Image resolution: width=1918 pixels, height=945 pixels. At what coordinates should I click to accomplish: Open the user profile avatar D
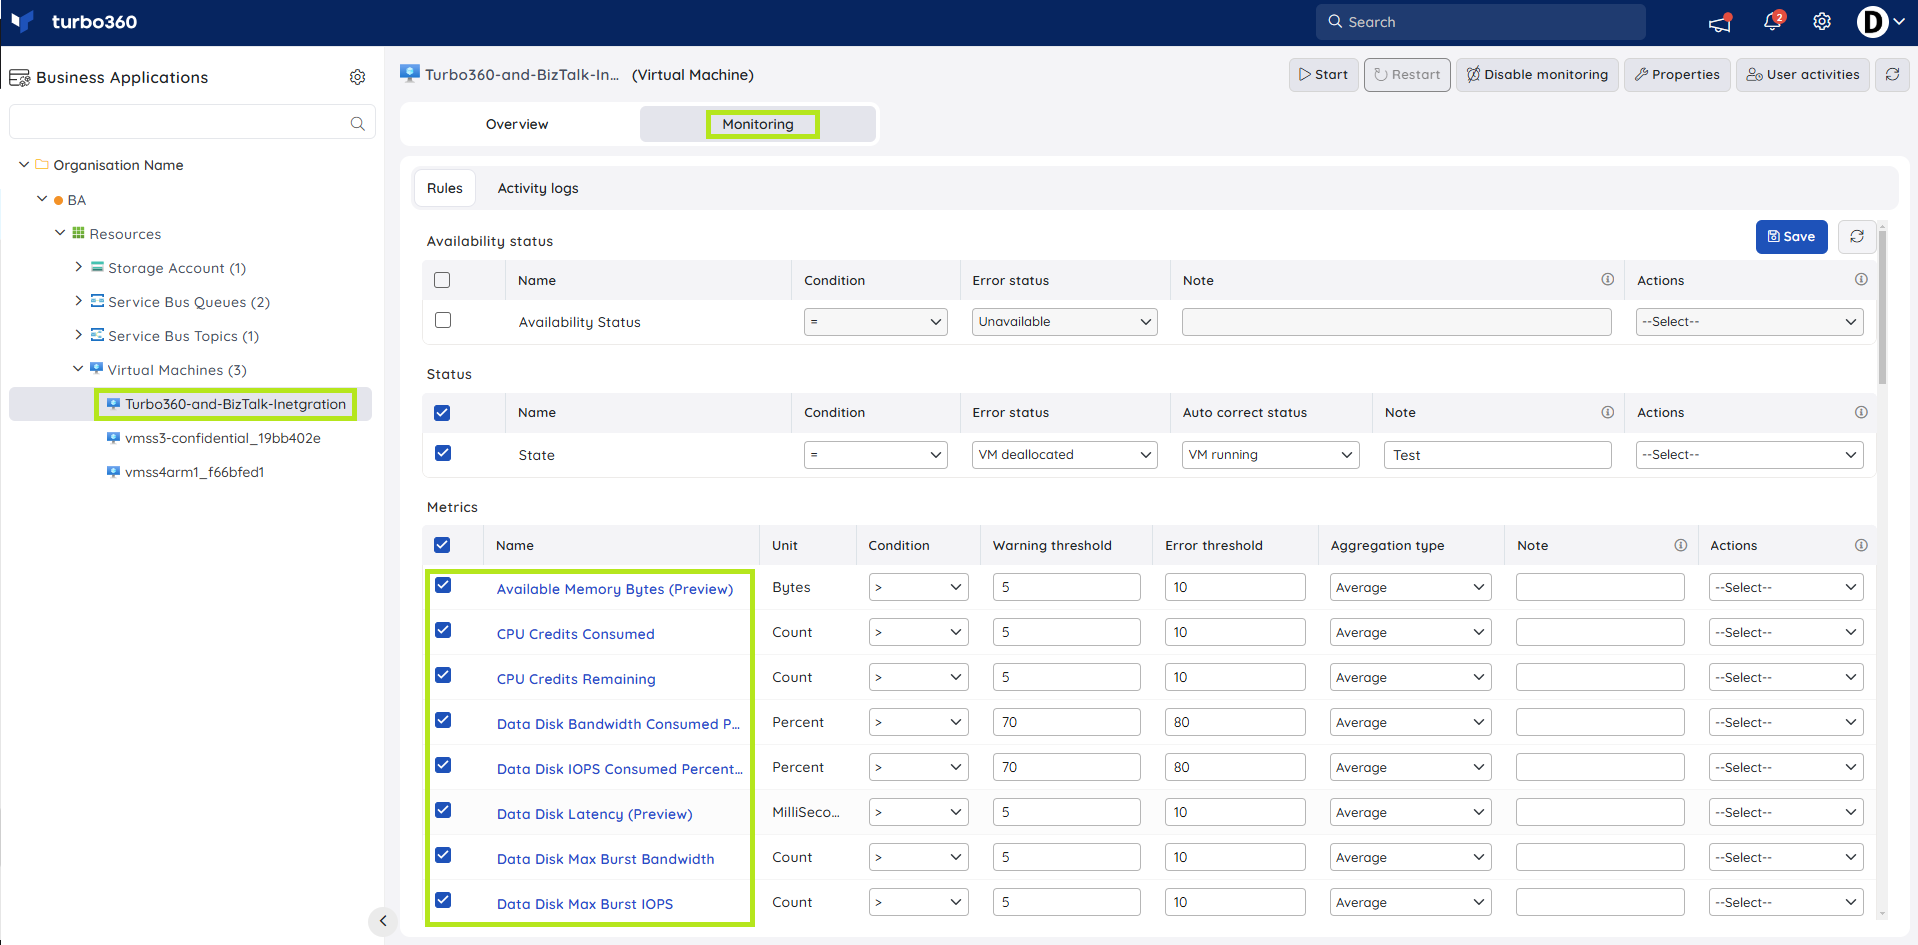point(1872,21)
